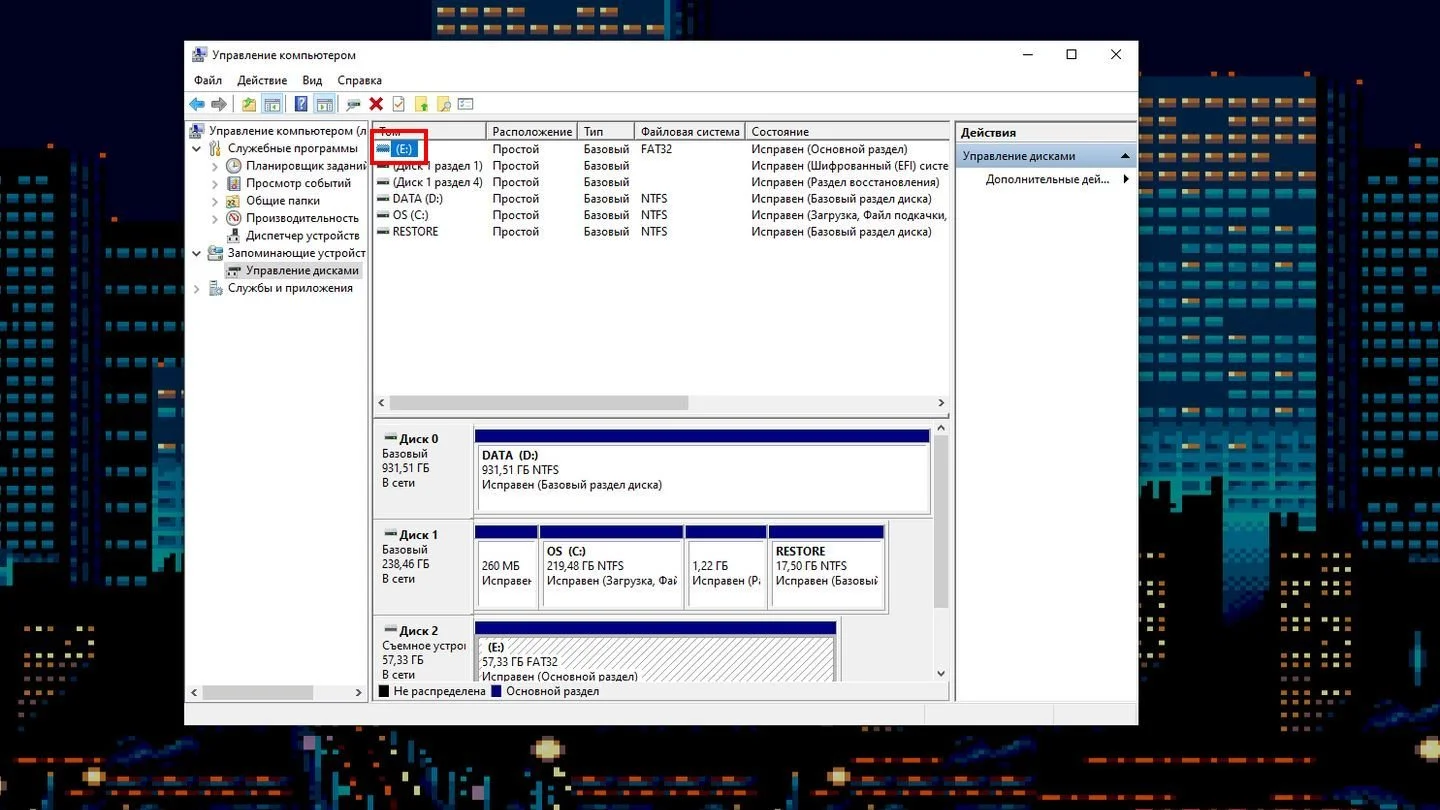This screenshot has height=810, width=1440.
Task: Click the disk map vertical scrollbar thumb
Action: (941, 521)
